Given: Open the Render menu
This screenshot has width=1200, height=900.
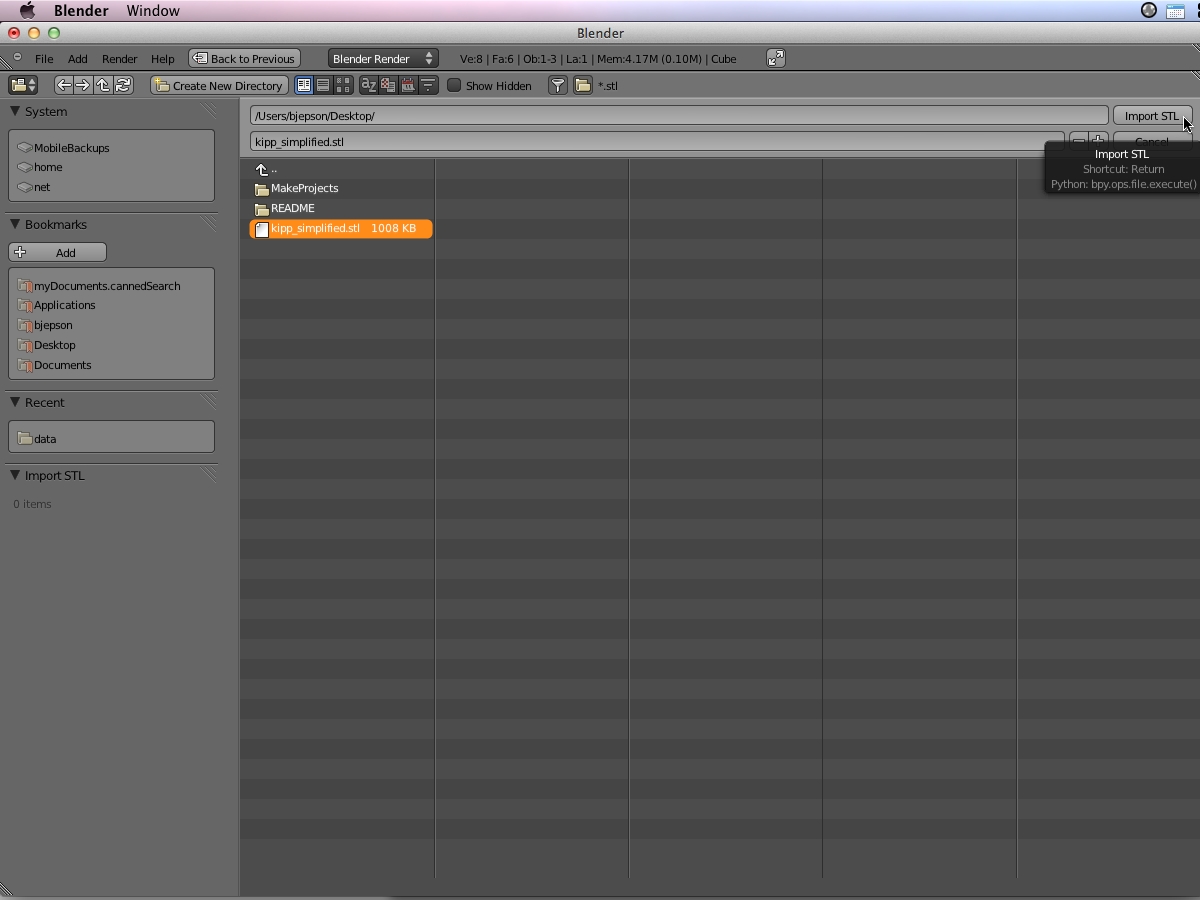Looking at the screenshot, I should [119, 58].
